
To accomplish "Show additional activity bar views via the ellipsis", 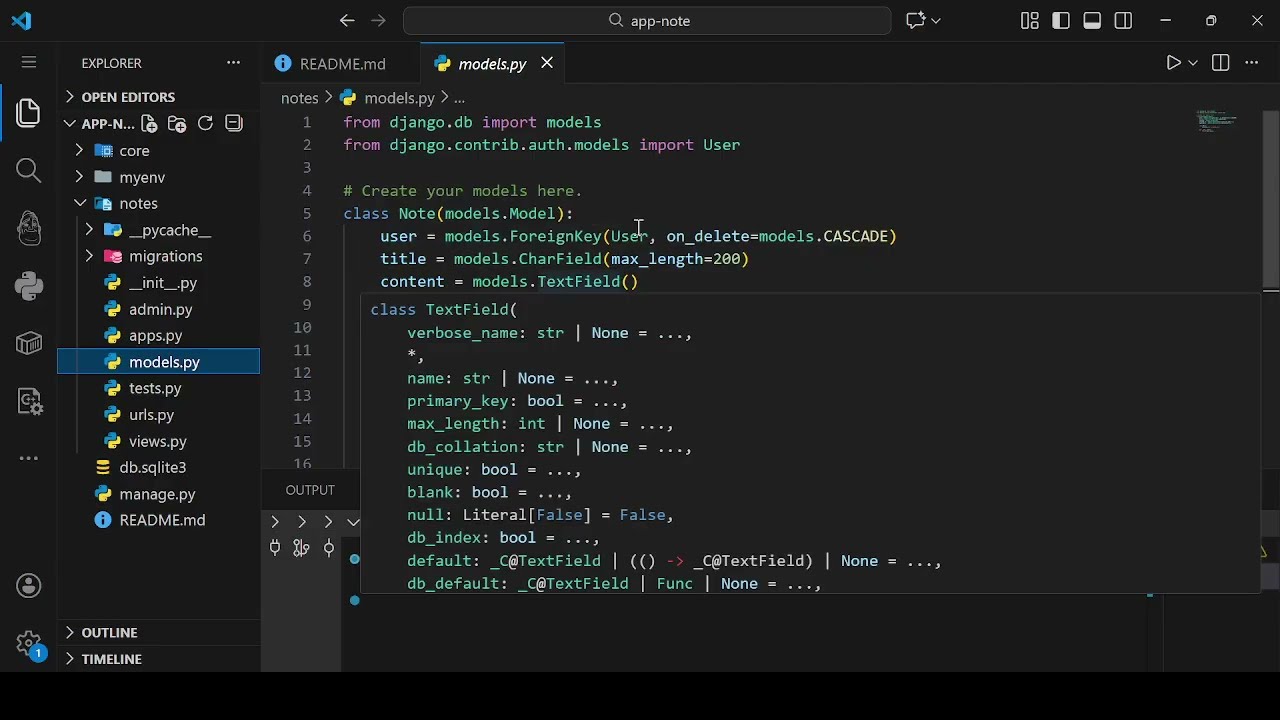I will click(28, 458).
